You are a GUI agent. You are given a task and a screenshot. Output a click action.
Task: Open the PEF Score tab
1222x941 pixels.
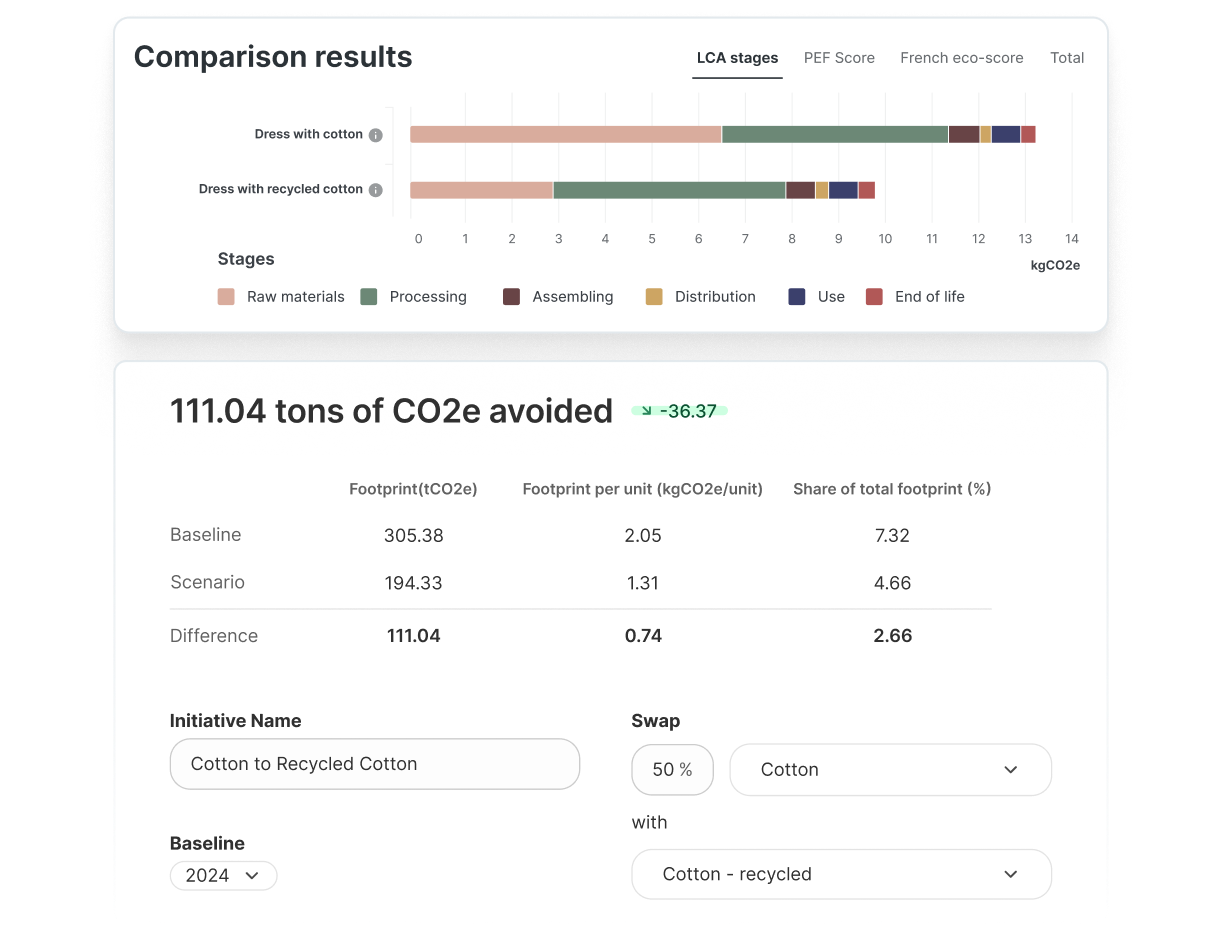[839, 58]
